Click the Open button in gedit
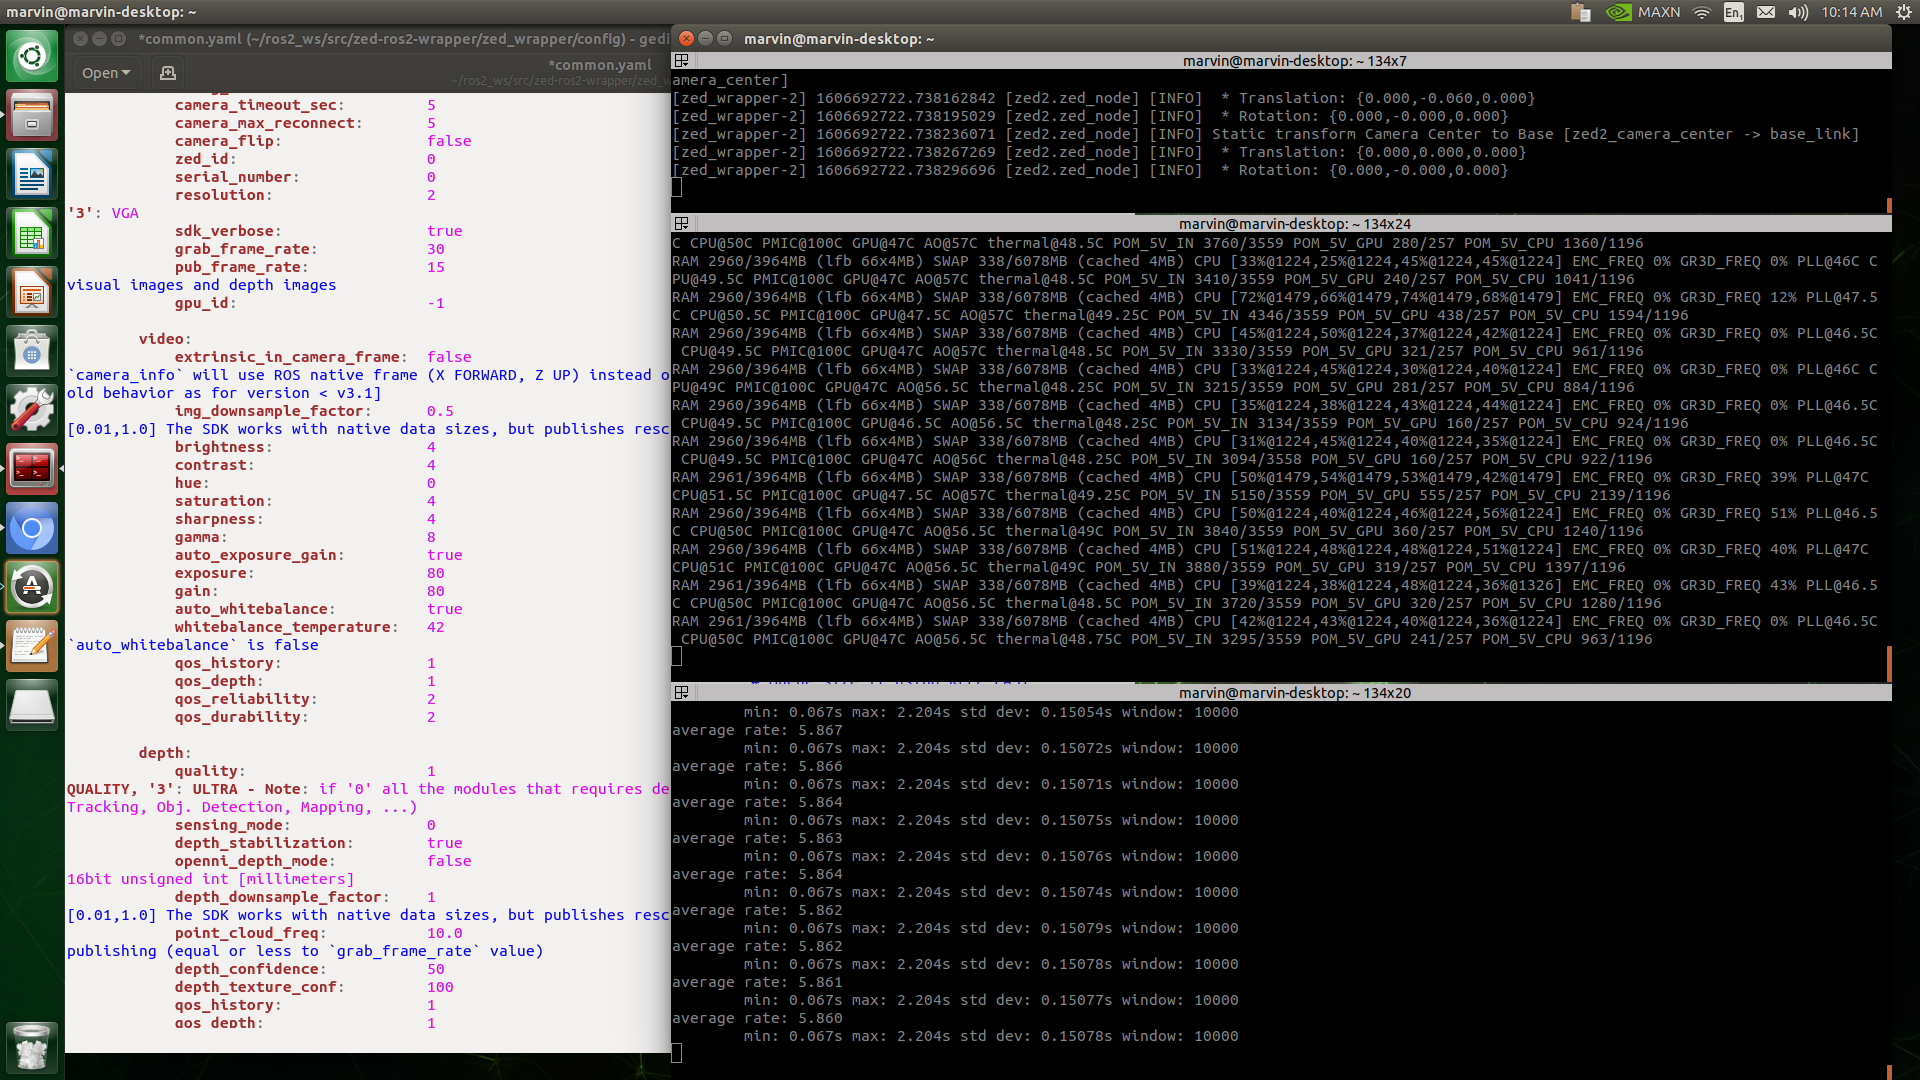This screenshot has height=1080, width=1920. click(99, 73)
